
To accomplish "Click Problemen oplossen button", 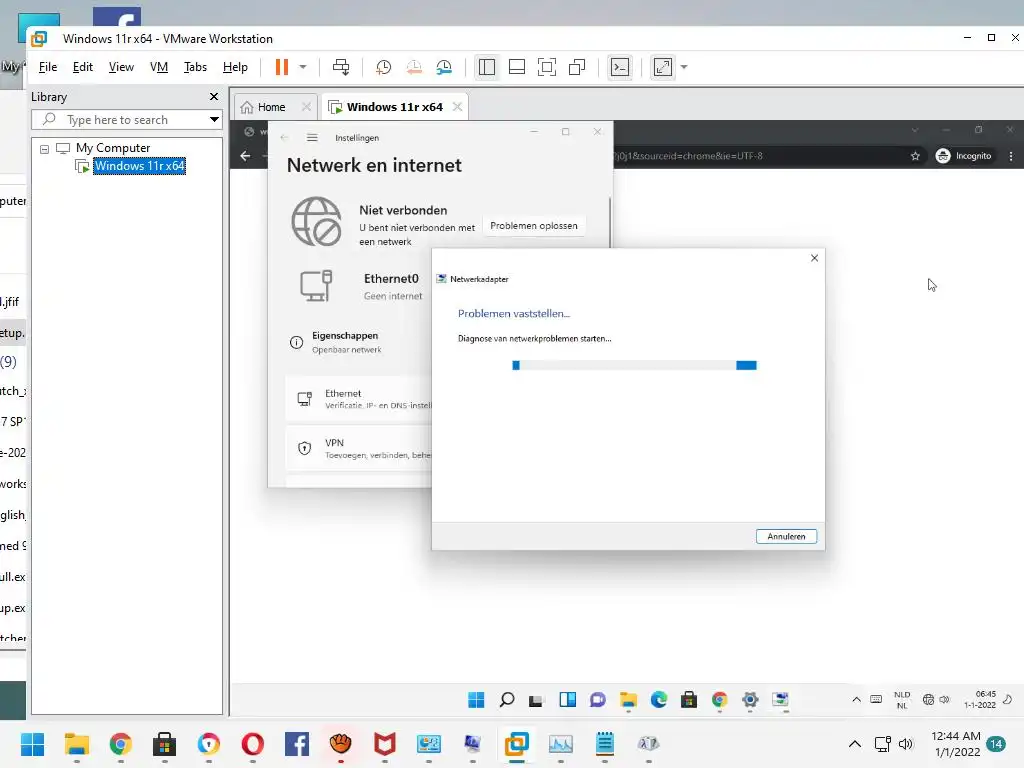I will point(534,226).
